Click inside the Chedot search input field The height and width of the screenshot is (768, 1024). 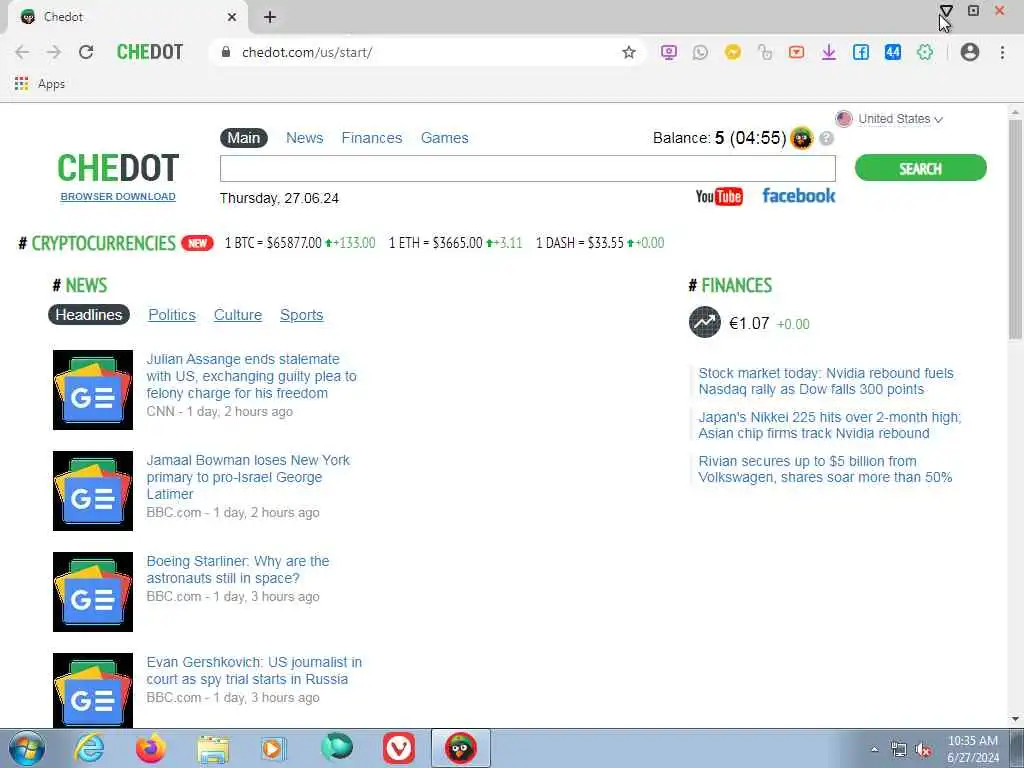pos(528,168)
